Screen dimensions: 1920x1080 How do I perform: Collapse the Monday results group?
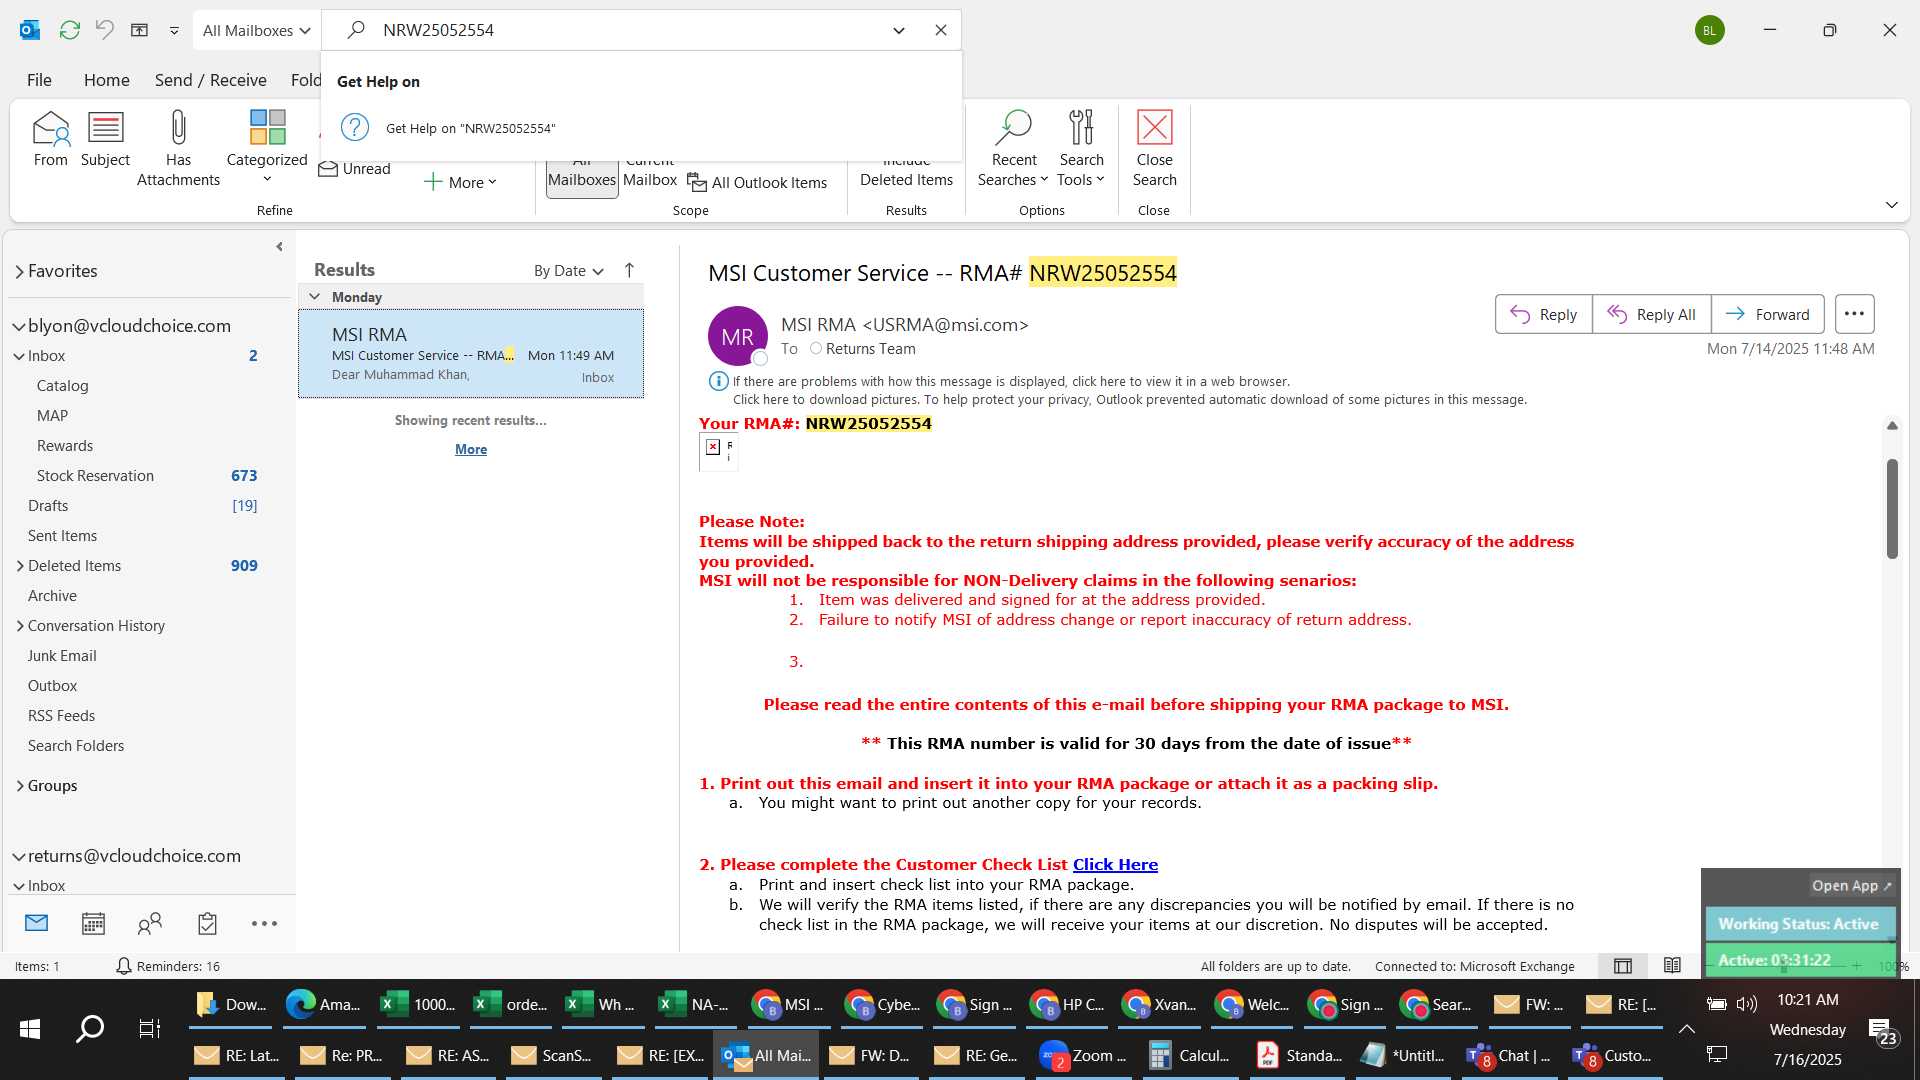pyautogui.click(x=314, y=297)
